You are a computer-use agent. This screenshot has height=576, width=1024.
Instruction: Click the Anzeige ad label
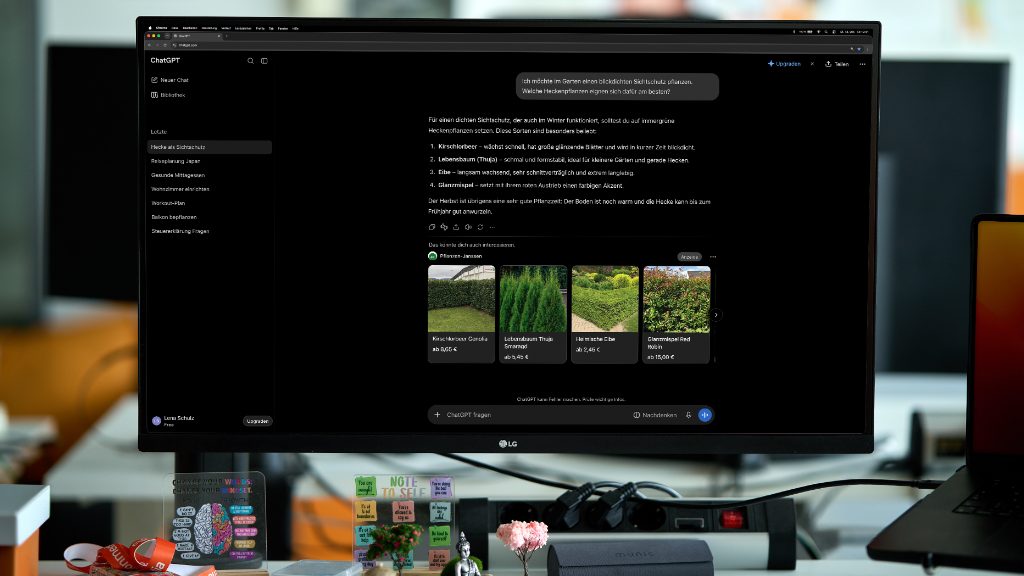689,257
